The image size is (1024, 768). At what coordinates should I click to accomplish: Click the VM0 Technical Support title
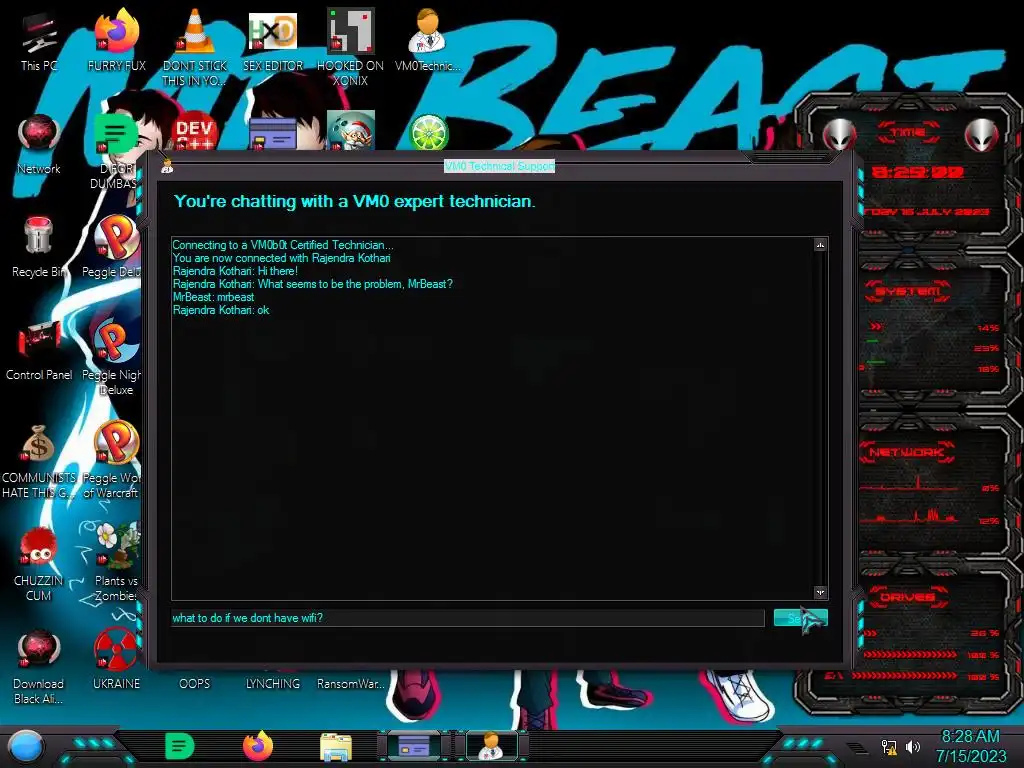500,166
